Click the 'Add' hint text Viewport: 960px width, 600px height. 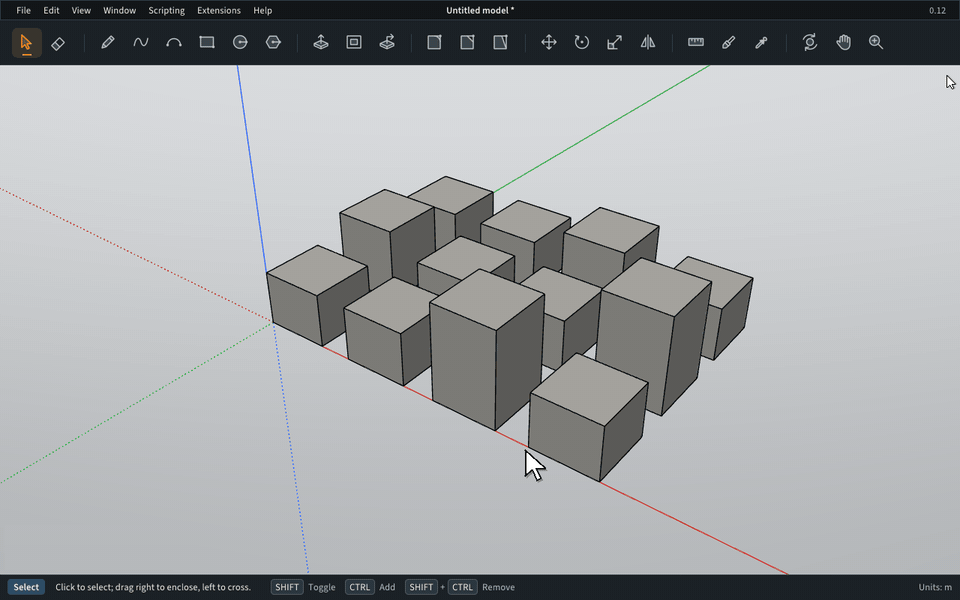point(387,587)
